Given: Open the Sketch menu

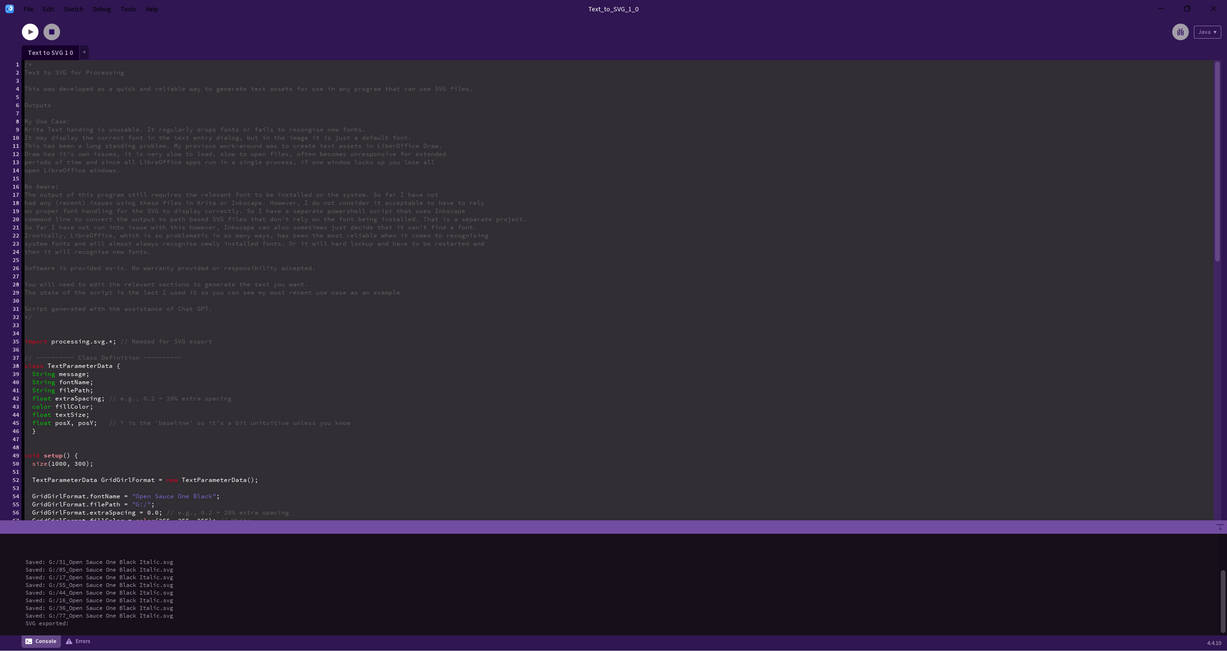Looking at the screenshot, I should tap(74, 9).
